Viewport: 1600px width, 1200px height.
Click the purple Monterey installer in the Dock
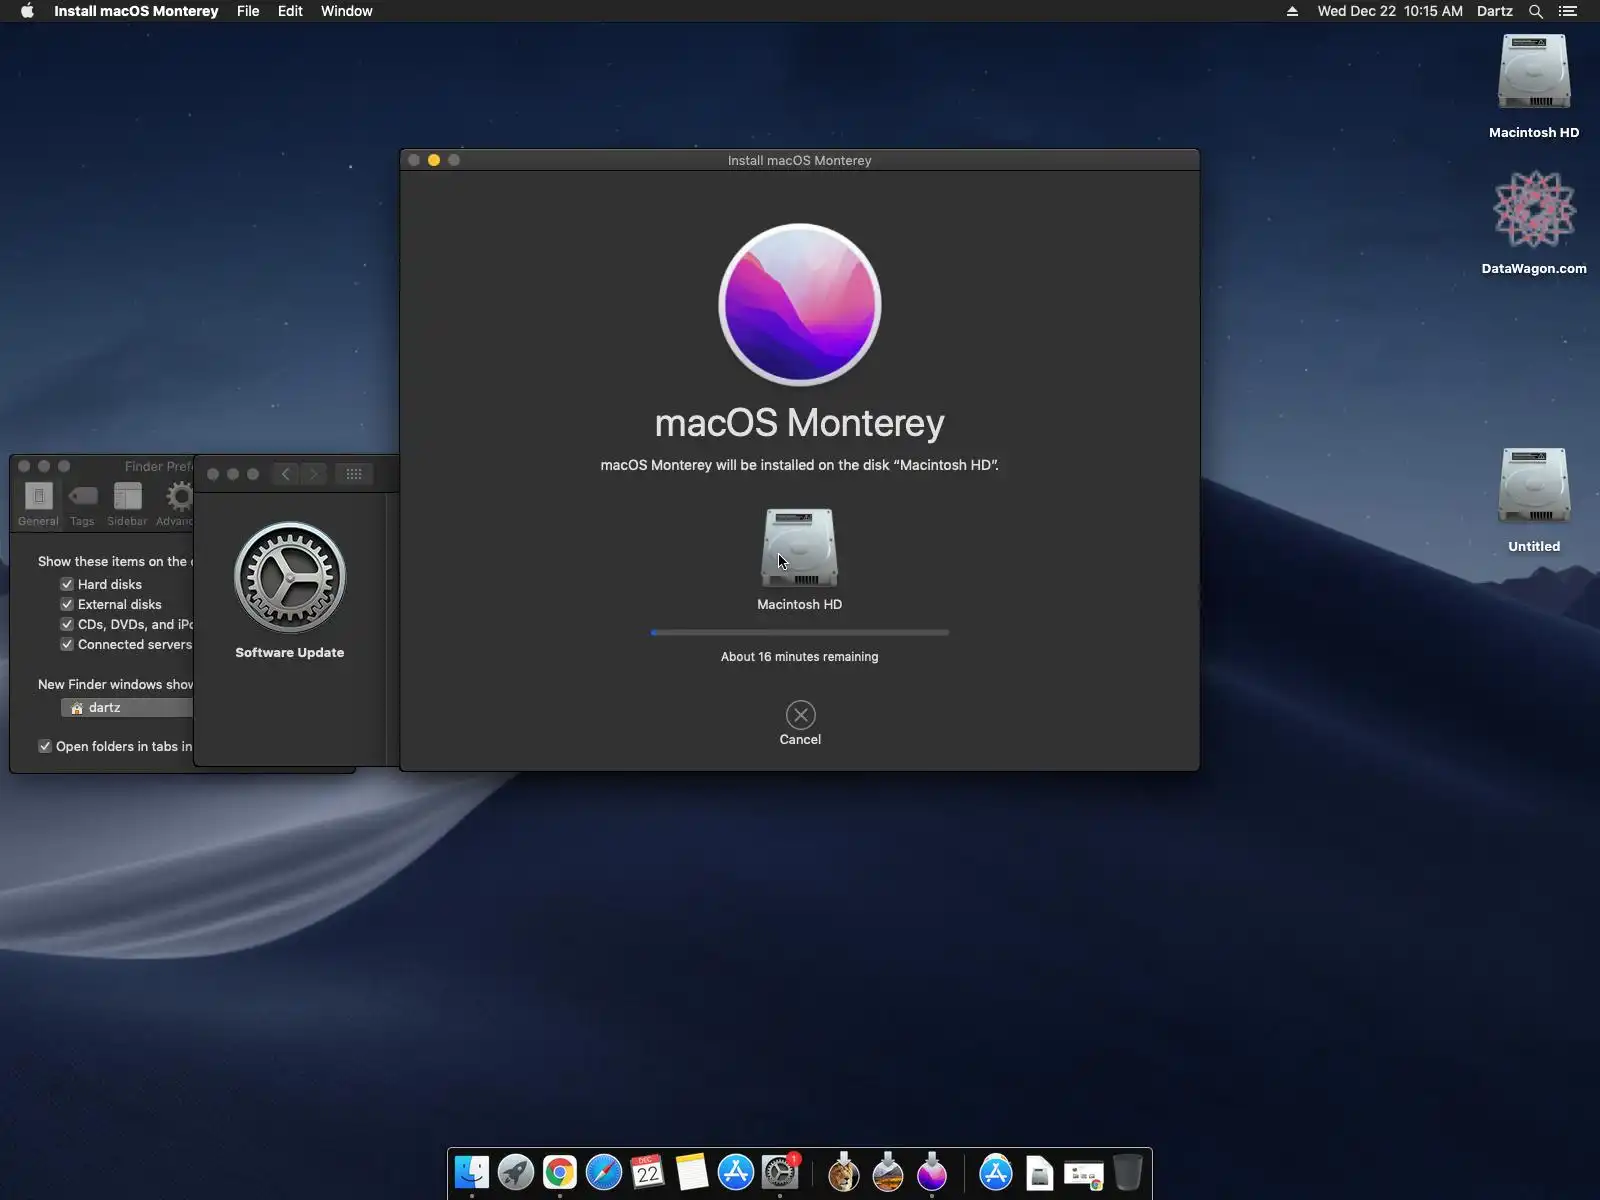point(932,1172)
